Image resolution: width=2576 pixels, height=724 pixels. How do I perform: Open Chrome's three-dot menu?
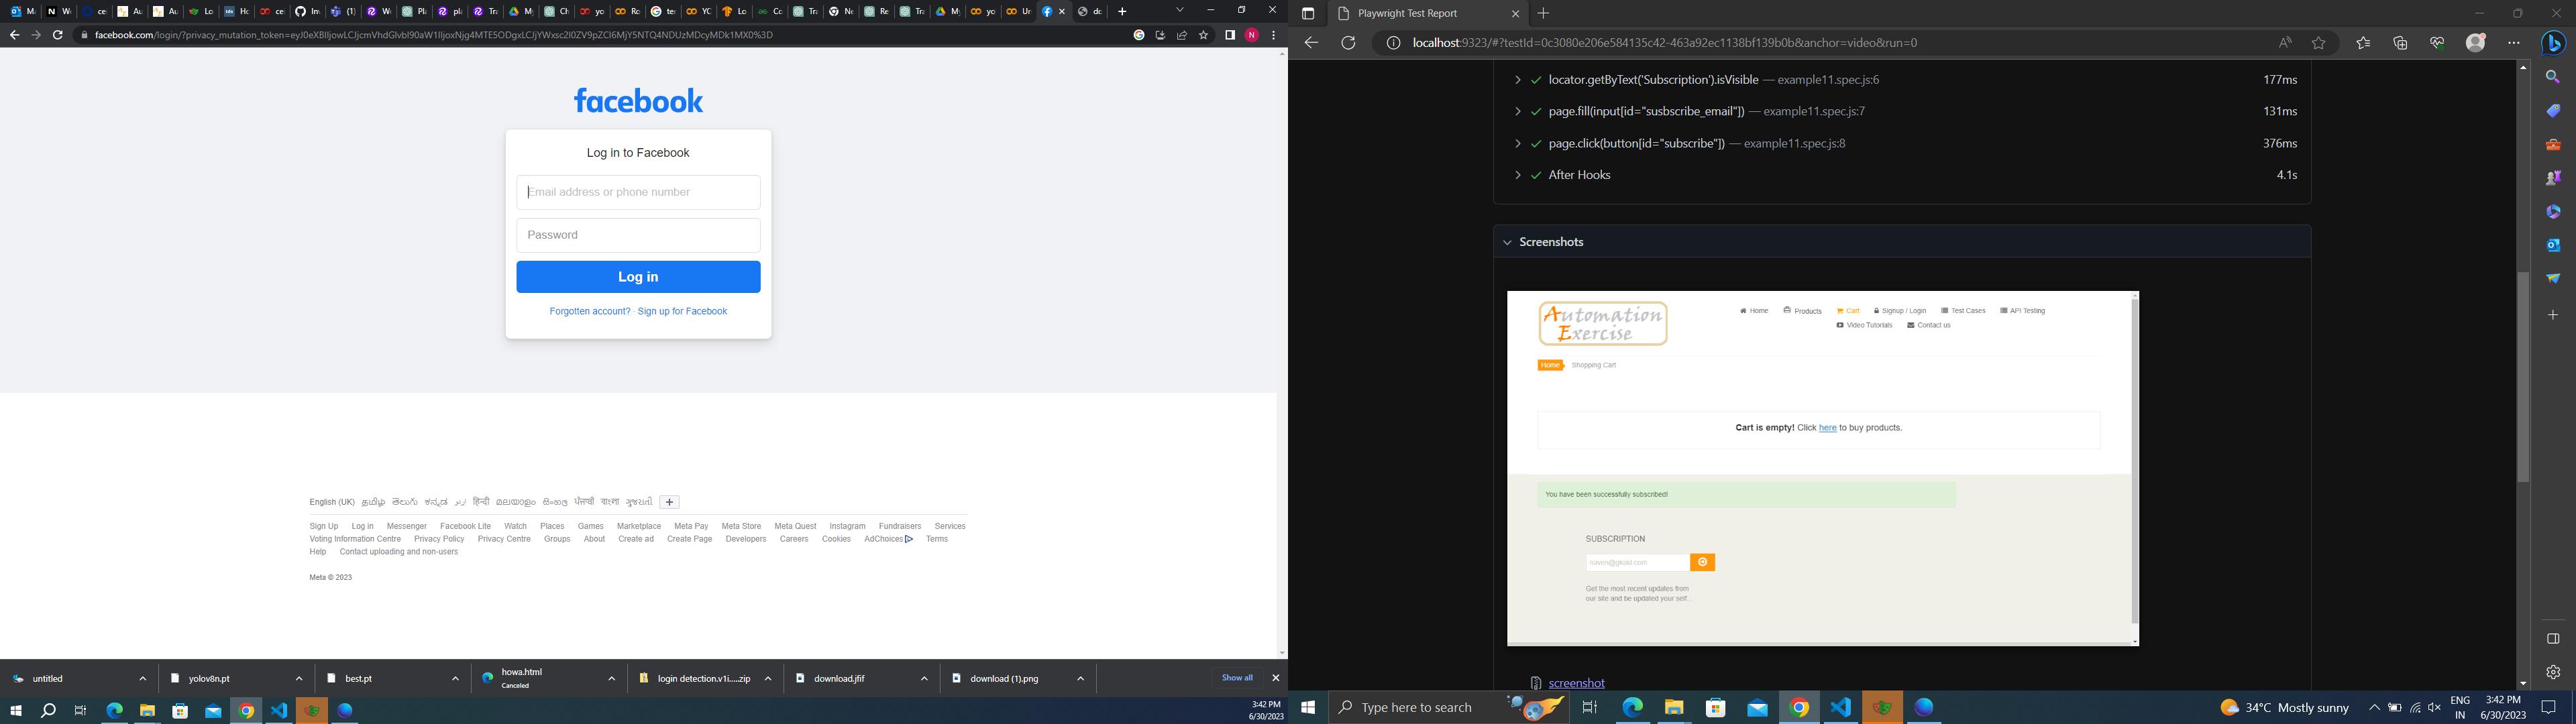coord(1273,35)
